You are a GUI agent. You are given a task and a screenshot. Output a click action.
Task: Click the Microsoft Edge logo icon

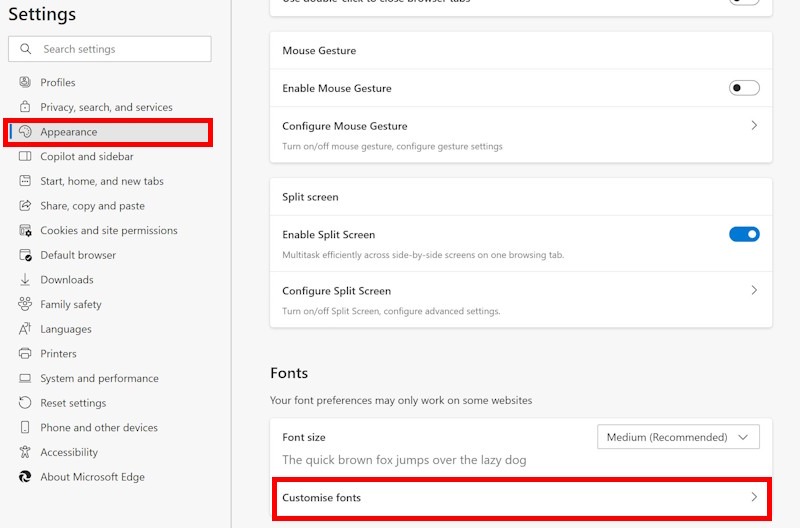pos(25,477)
